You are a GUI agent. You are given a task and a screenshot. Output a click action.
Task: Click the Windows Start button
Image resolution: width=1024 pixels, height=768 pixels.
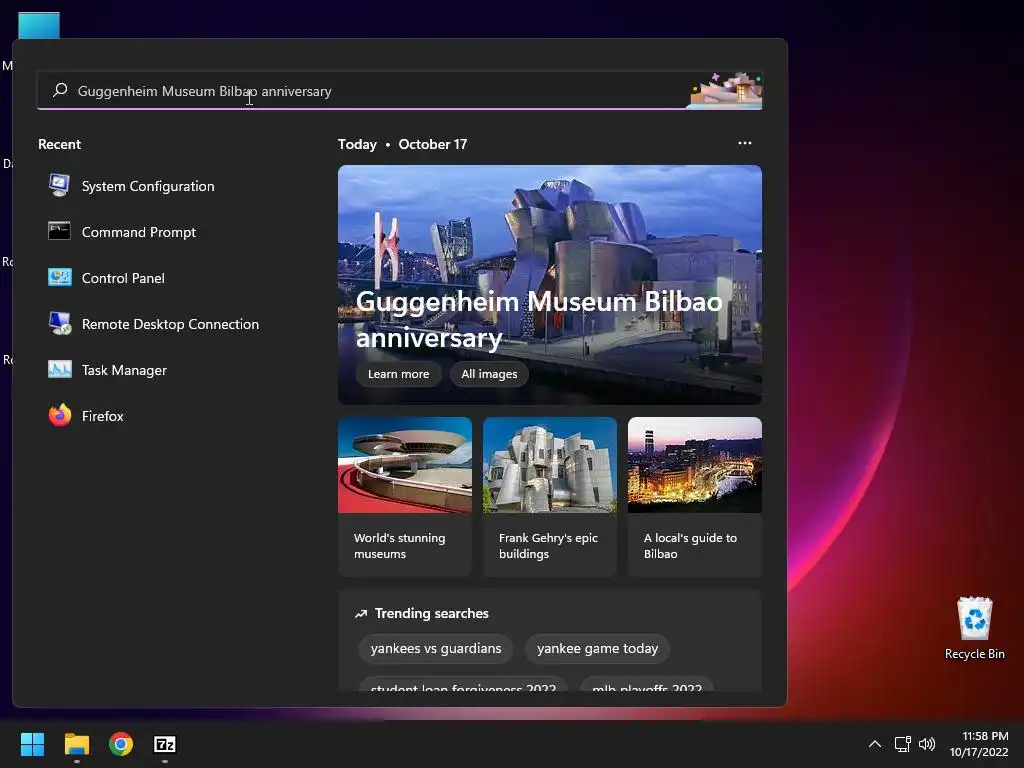[x=32, y=744]
